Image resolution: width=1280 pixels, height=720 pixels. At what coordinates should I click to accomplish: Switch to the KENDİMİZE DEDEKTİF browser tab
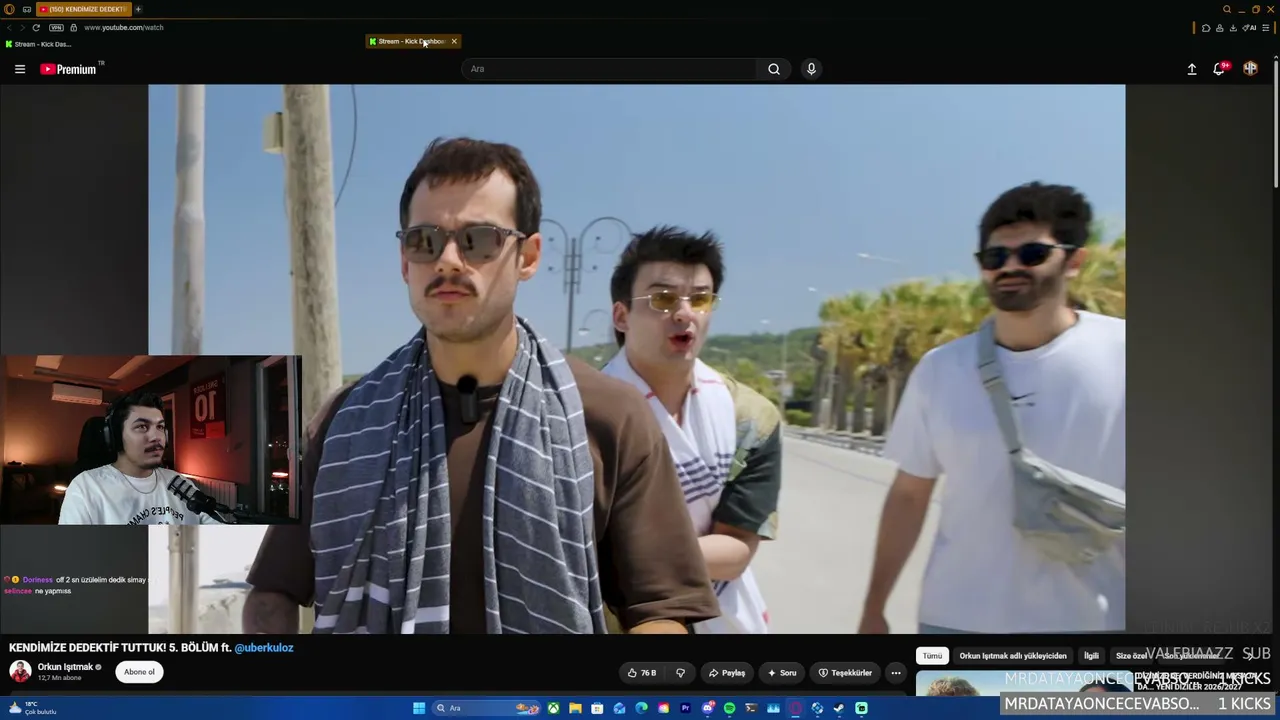click(x=84, y=9)
